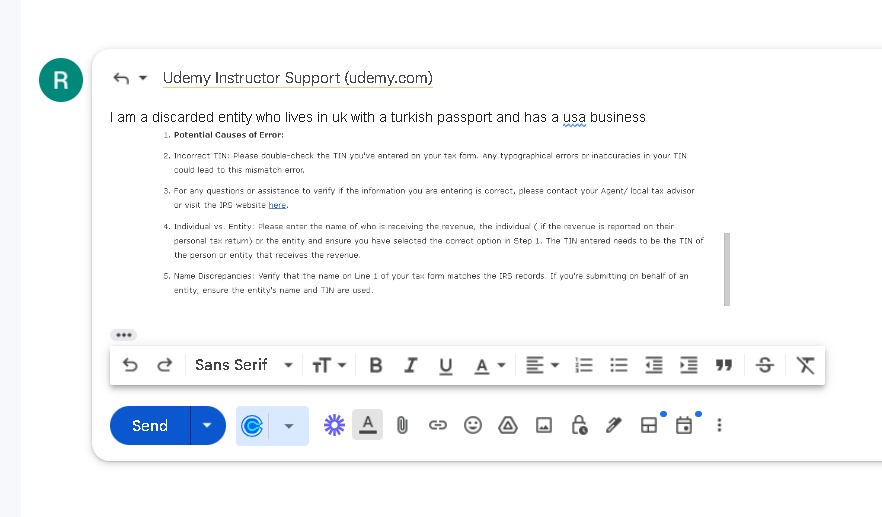Apply bulleted list formatting
Screen dimensions: 882x517
pos(619,366)
